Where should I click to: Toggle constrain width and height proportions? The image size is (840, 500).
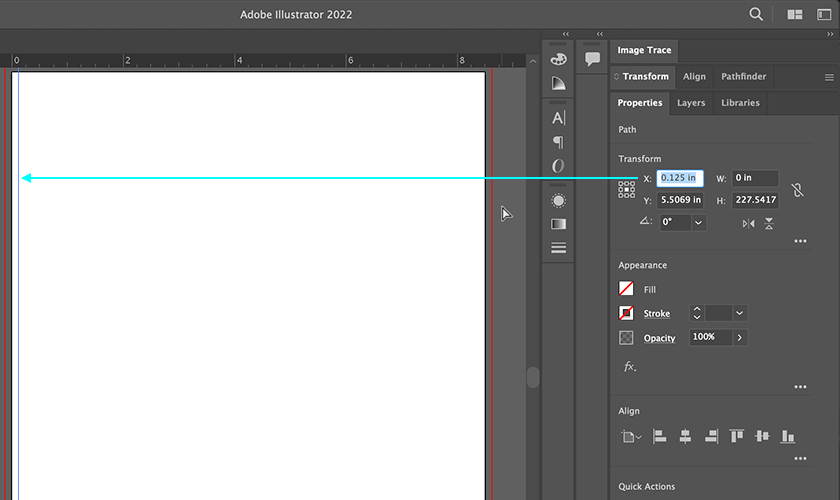(798, 190)
